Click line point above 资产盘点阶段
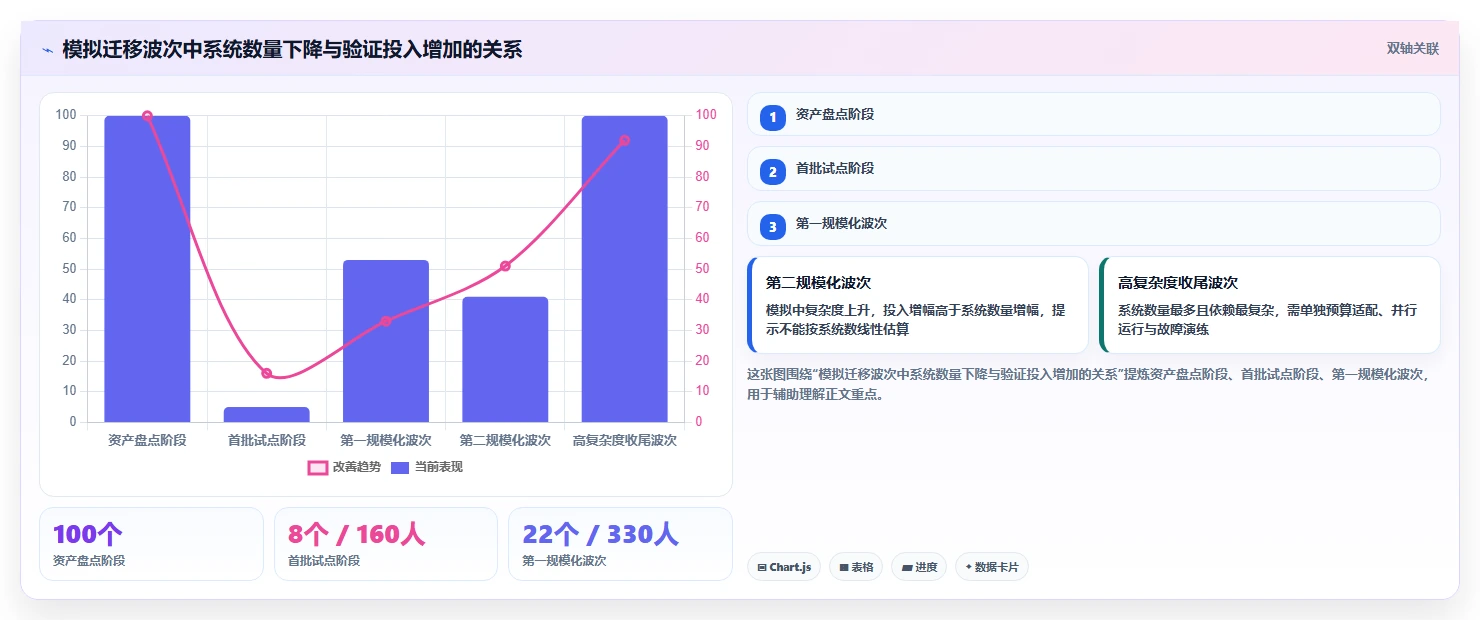Image resolution: width=1480 pixels, height=620 pixels. 147,116
